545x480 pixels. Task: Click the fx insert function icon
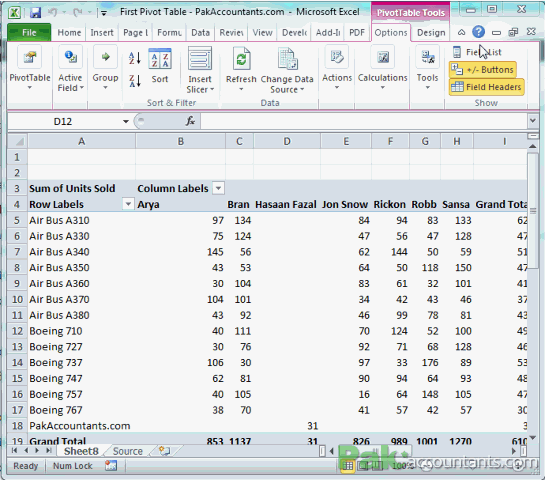click(190, 121)
